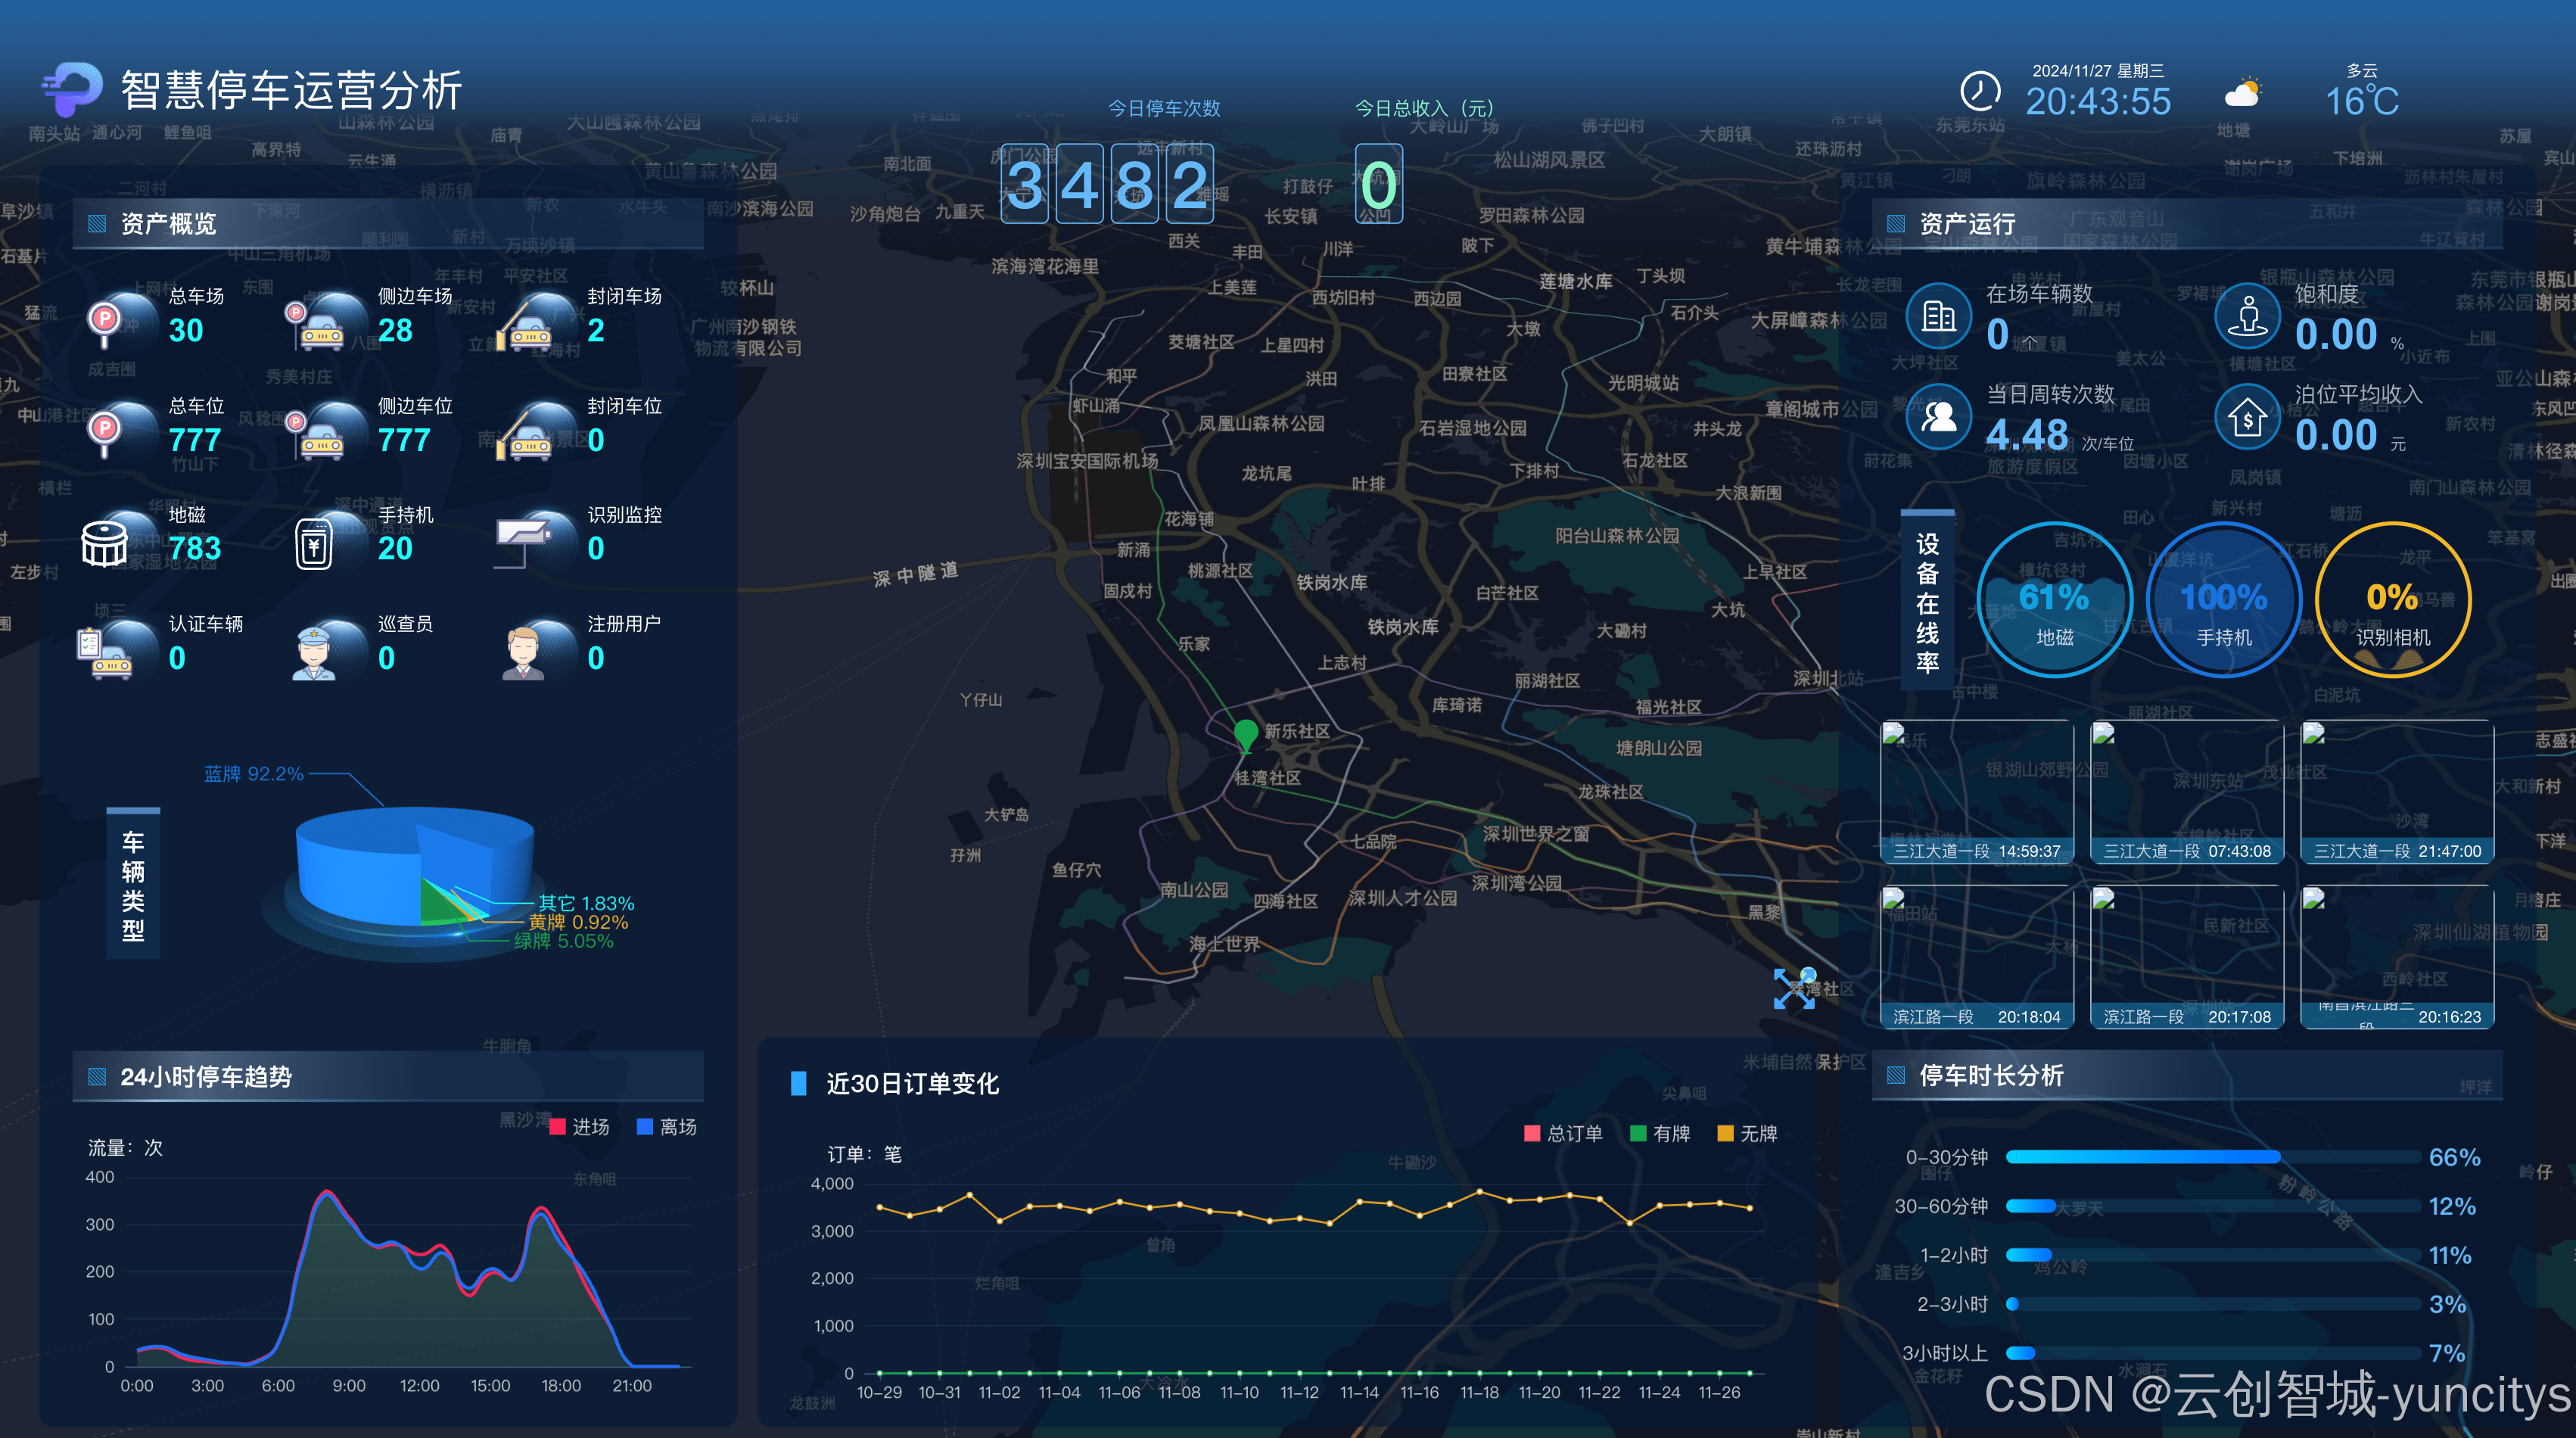
Task: Click the 黄牌 0.92% pie label
Action: coord(578,922)
